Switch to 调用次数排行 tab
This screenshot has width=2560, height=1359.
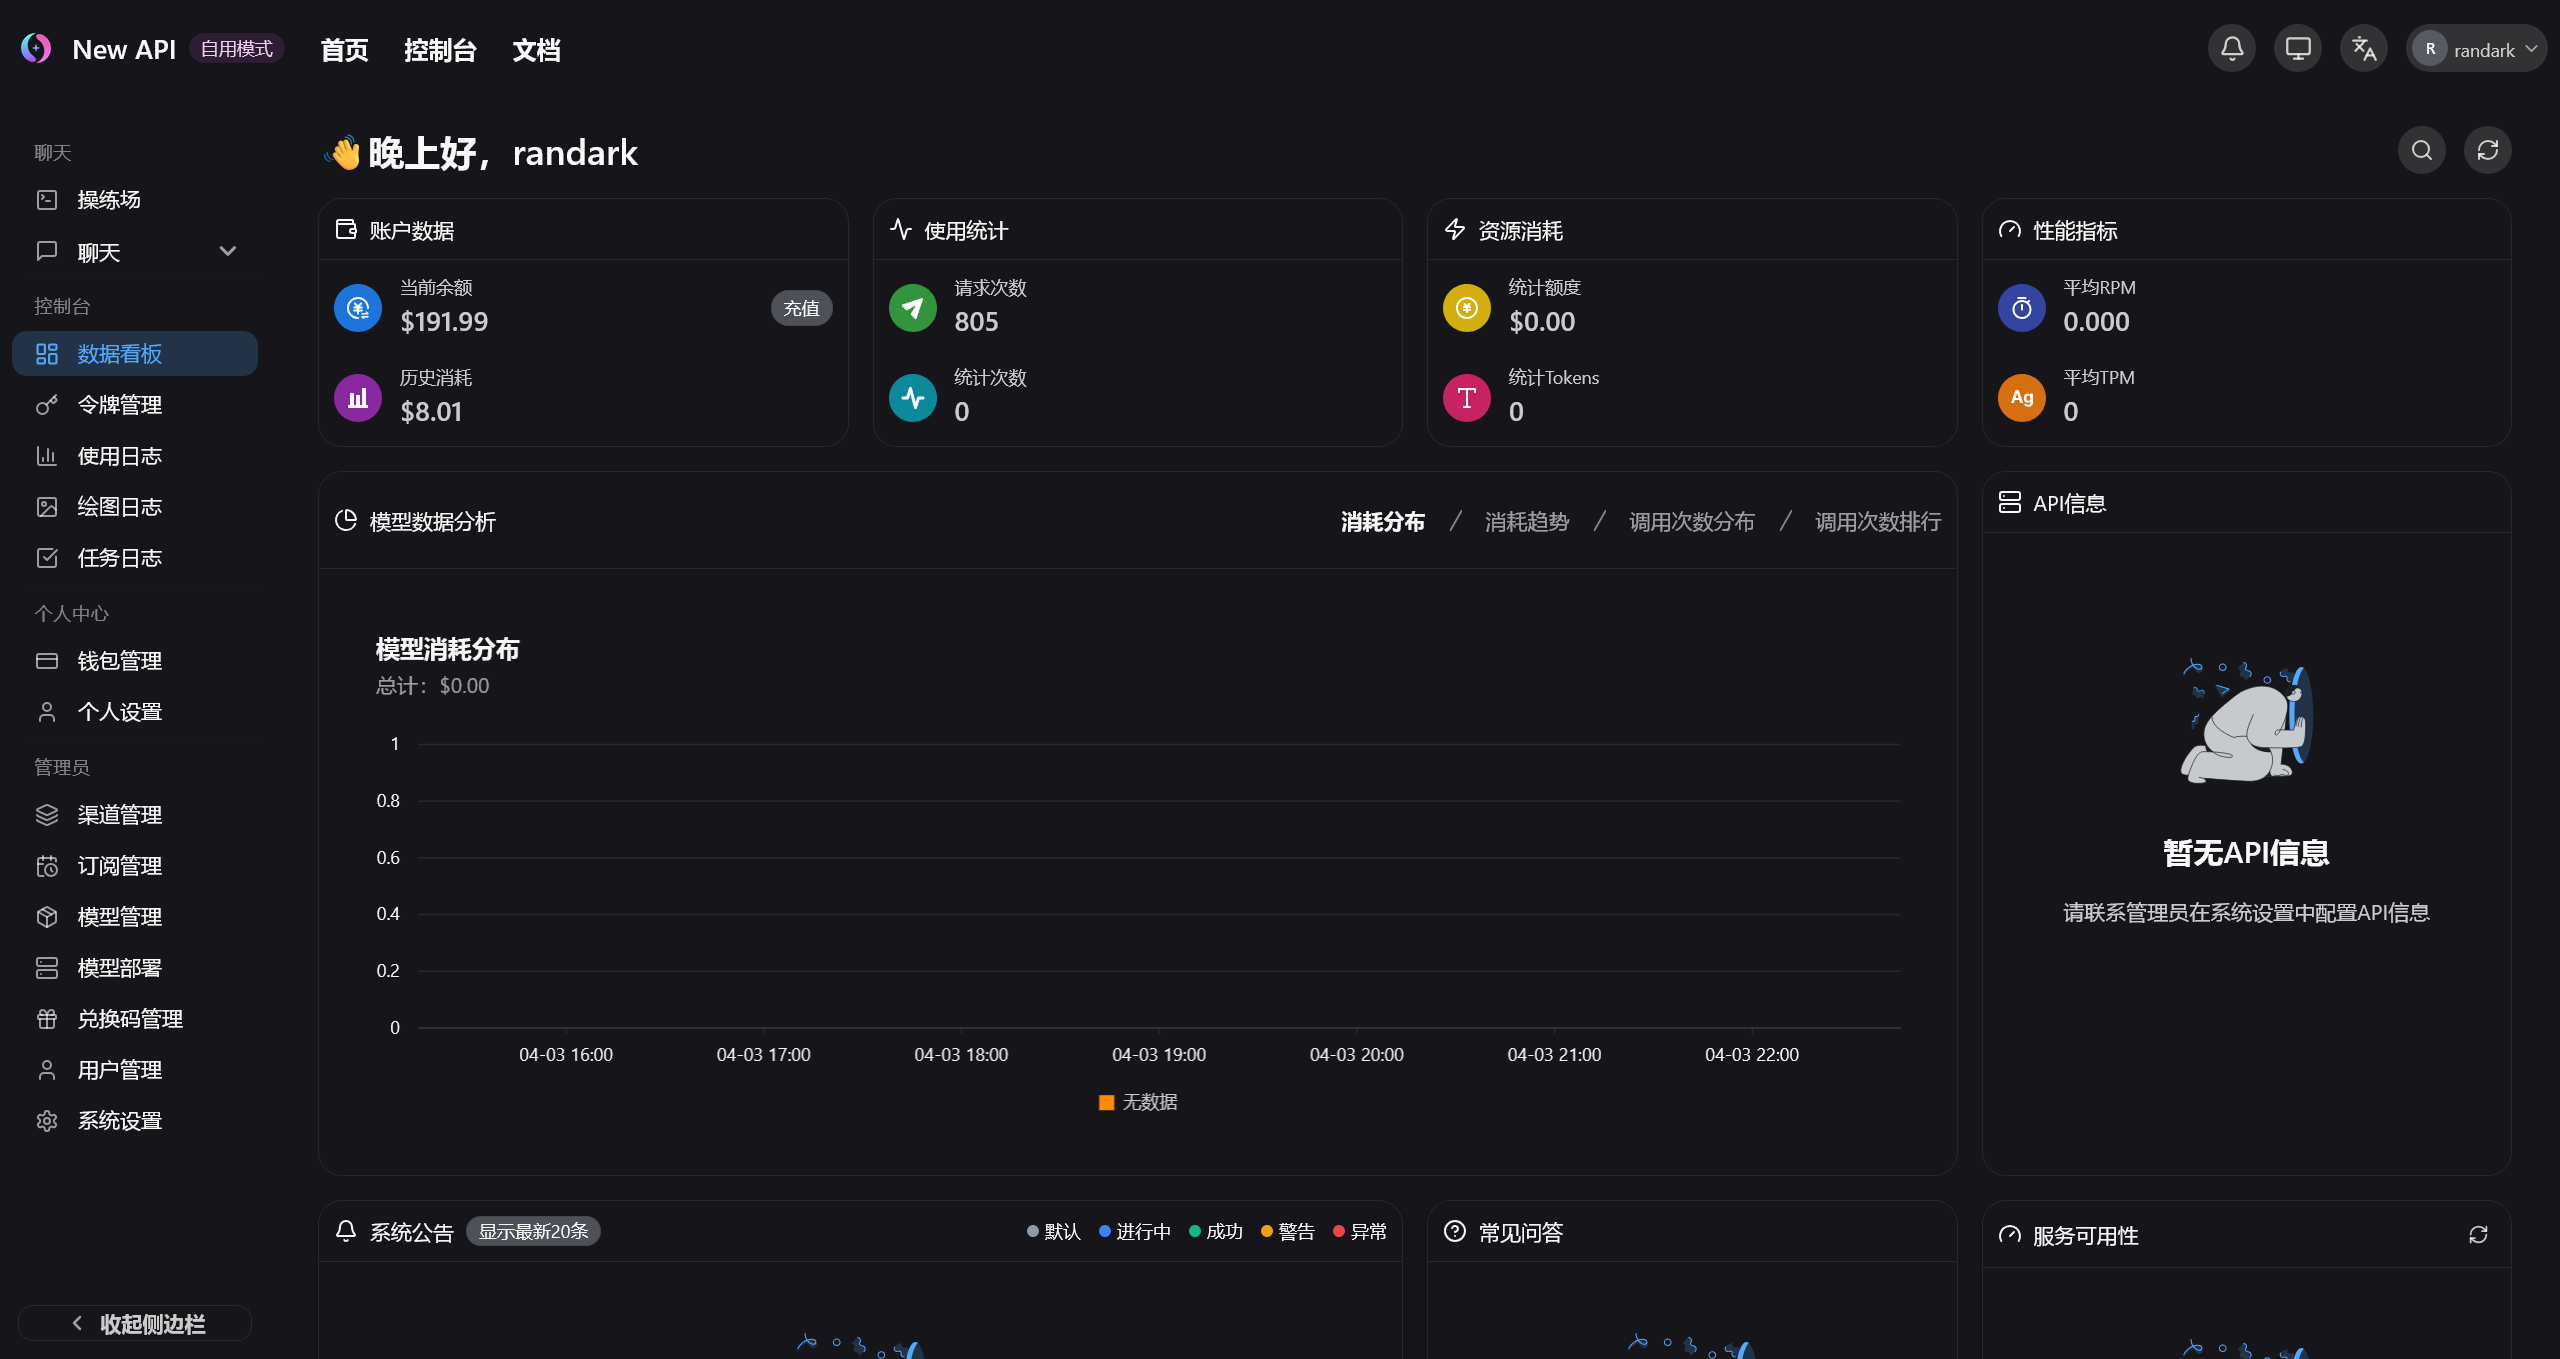(1877, 522)
